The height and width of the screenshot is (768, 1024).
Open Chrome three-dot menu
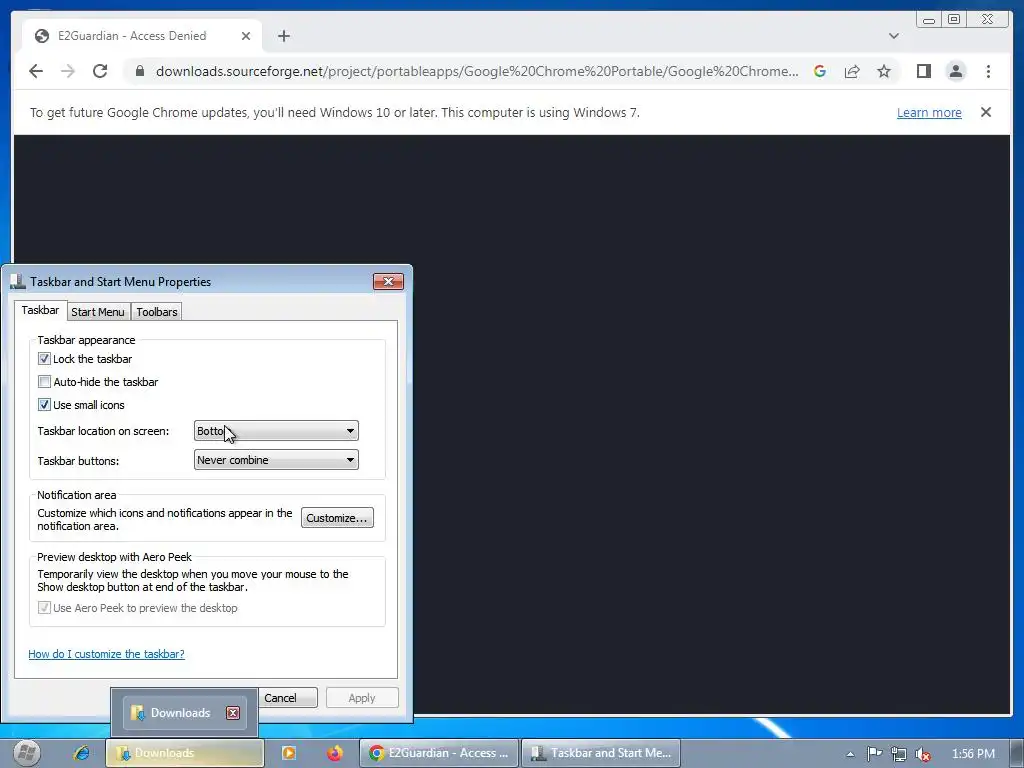click(x=988, y=71)
